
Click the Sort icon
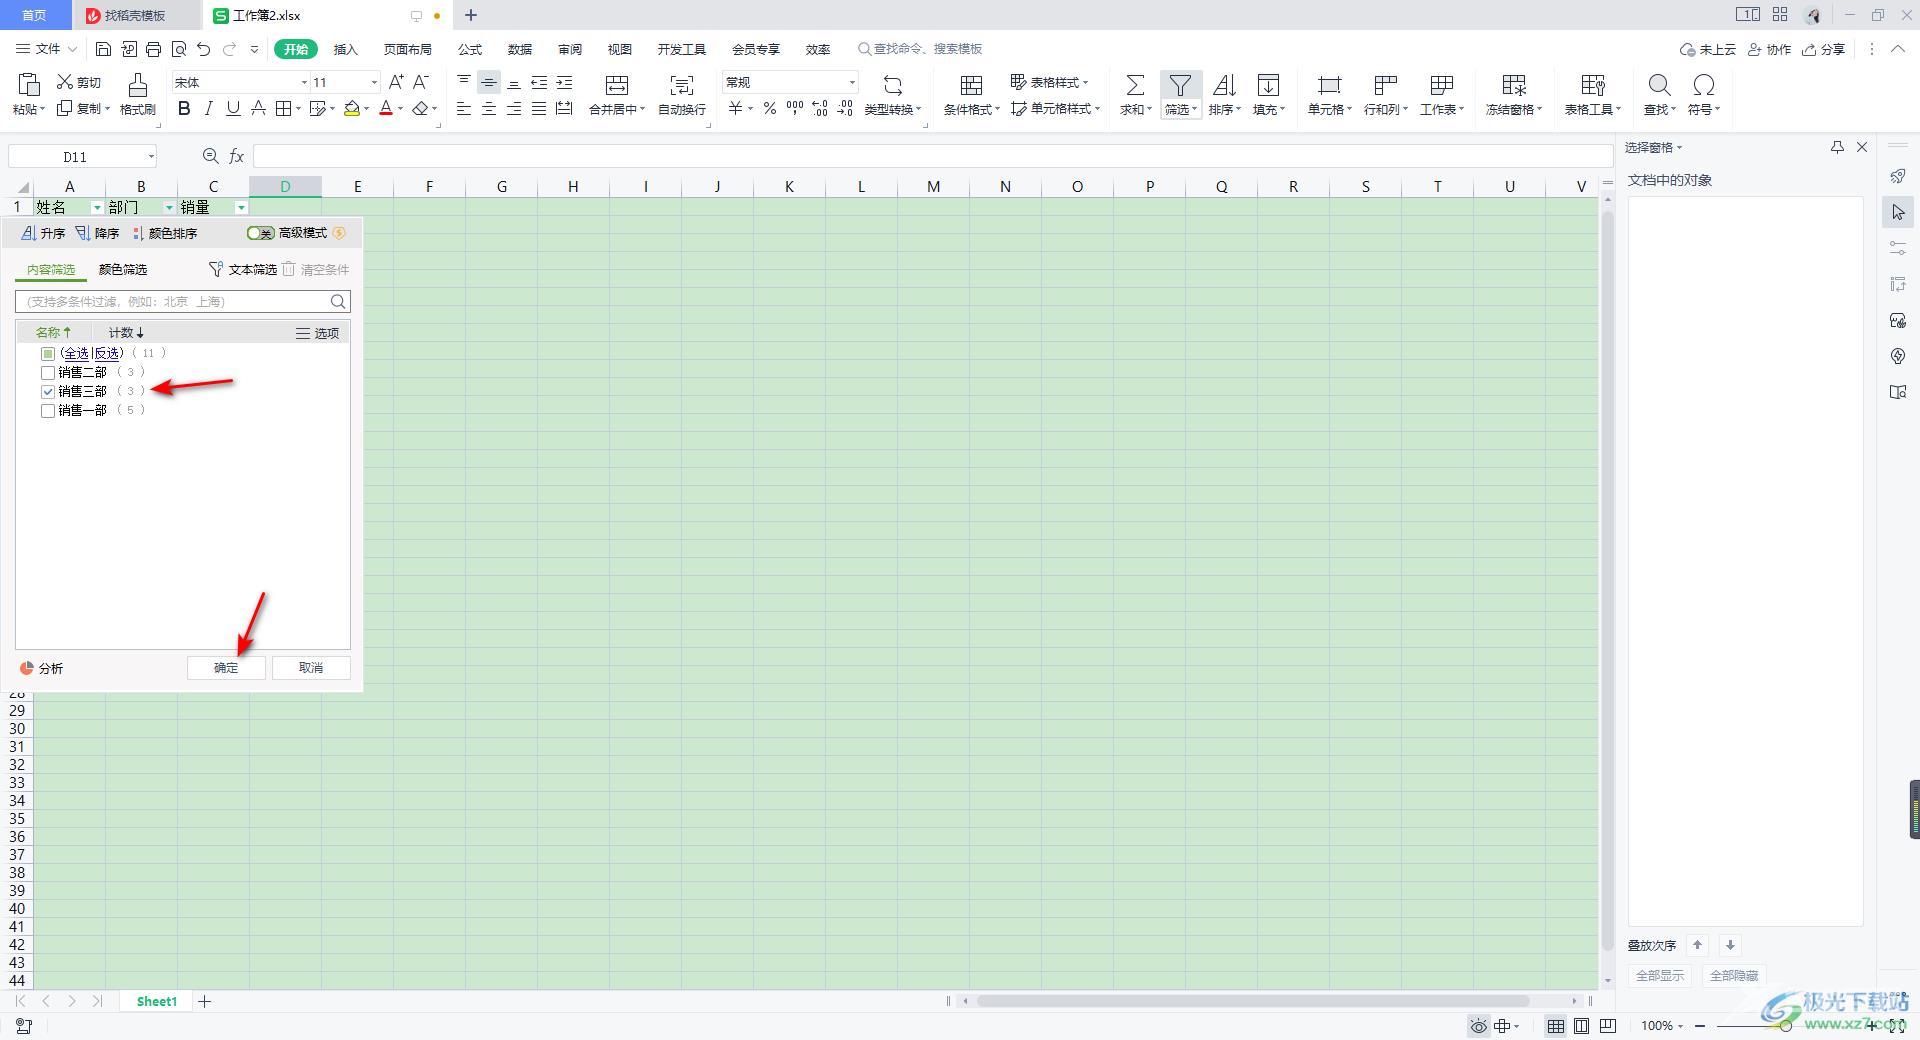click(1224, 85)
